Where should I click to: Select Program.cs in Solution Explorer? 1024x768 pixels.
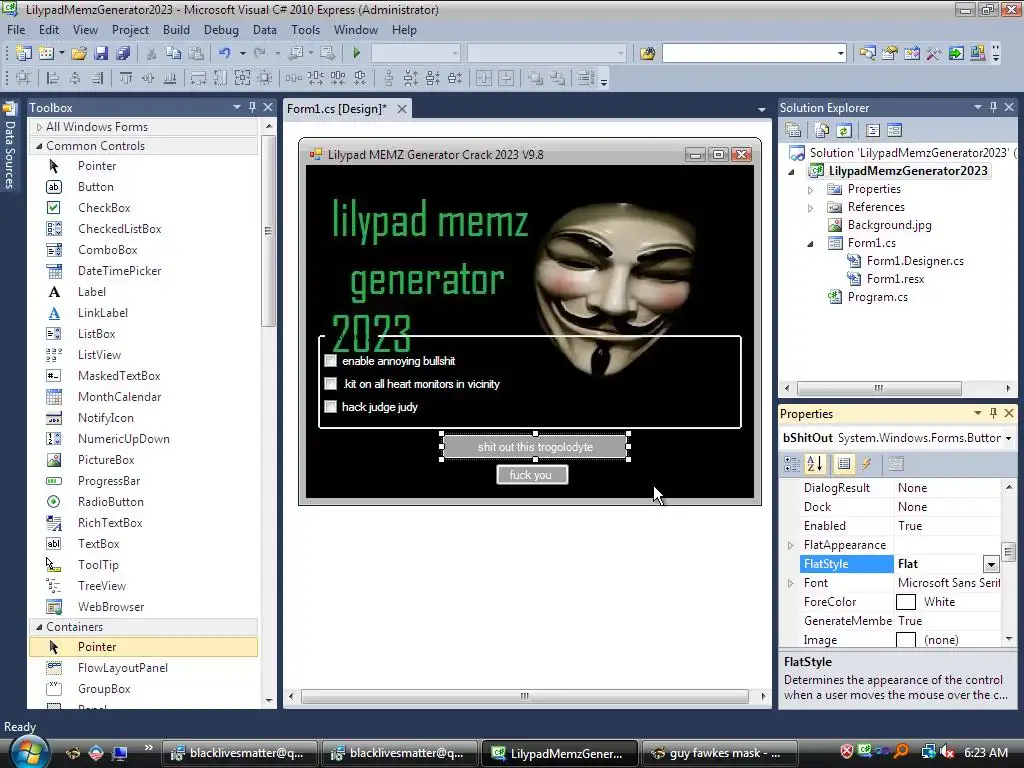click(878, 297)
